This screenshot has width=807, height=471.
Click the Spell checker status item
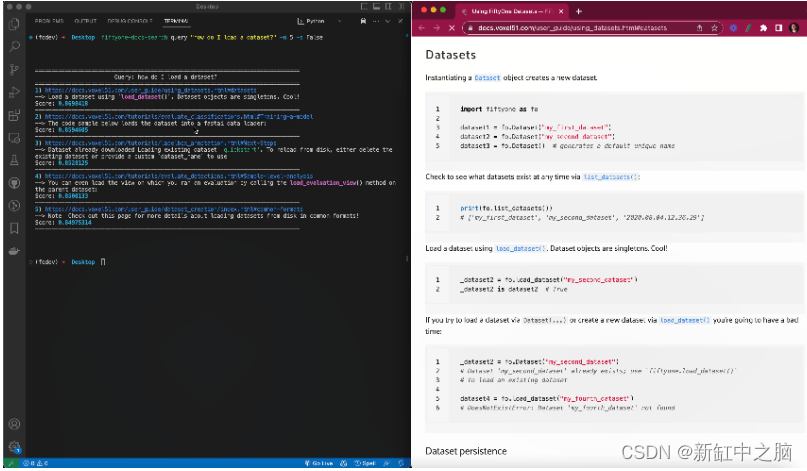[x=365, y=463]
